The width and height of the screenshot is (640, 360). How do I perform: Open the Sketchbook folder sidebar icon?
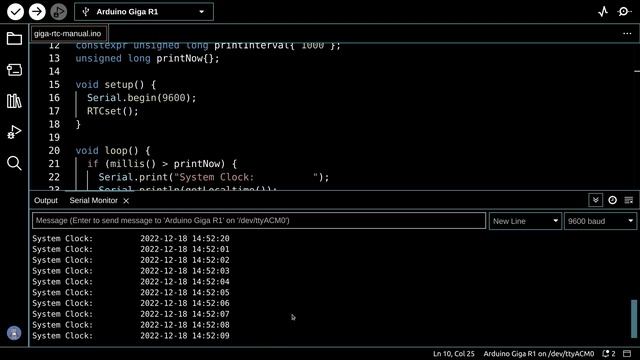point(14,39)
